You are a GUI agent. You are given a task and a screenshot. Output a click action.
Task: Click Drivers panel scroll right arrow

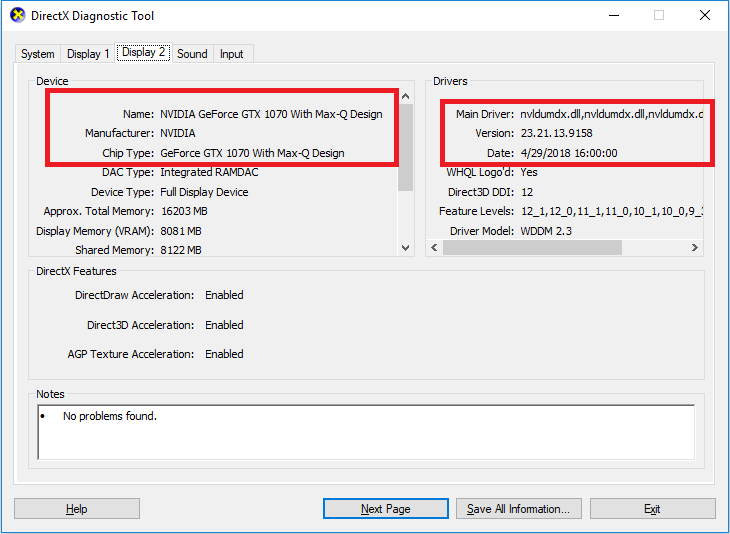(694, 248)
